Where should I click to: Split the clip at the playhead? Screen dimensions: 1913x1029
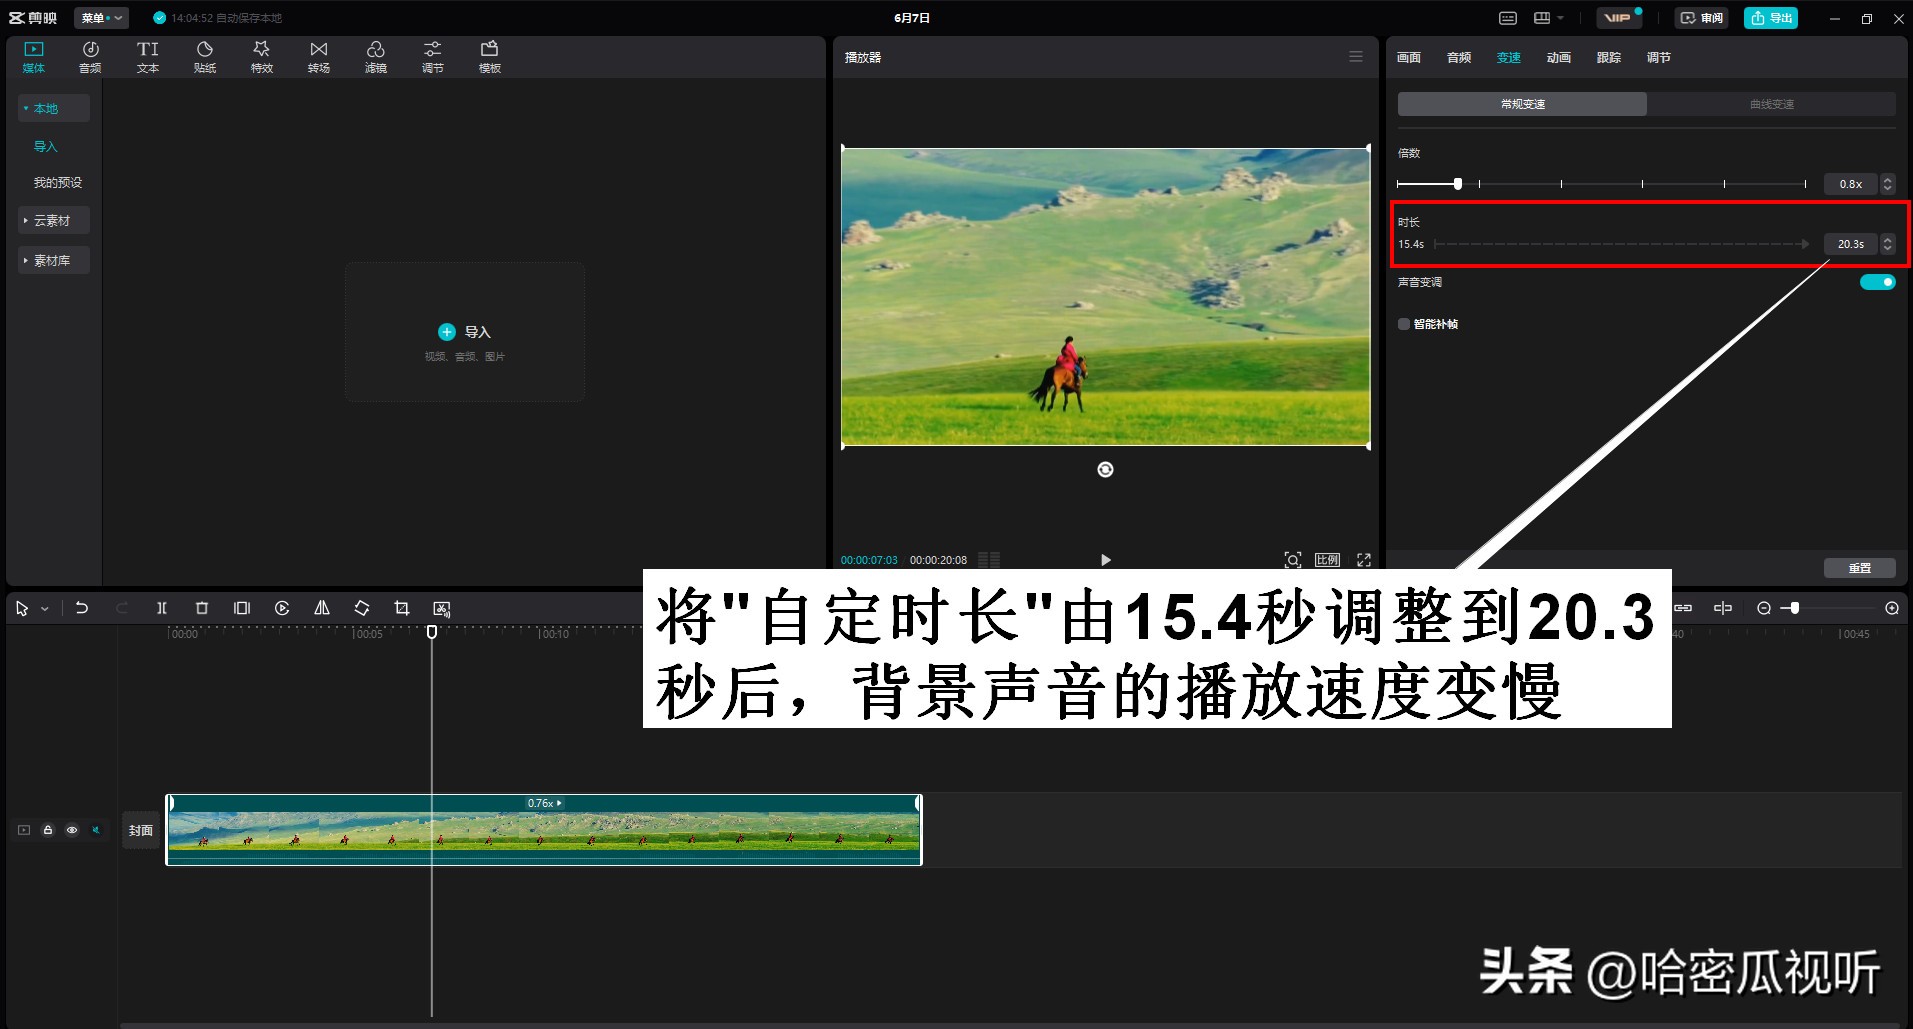coord(161,607)
